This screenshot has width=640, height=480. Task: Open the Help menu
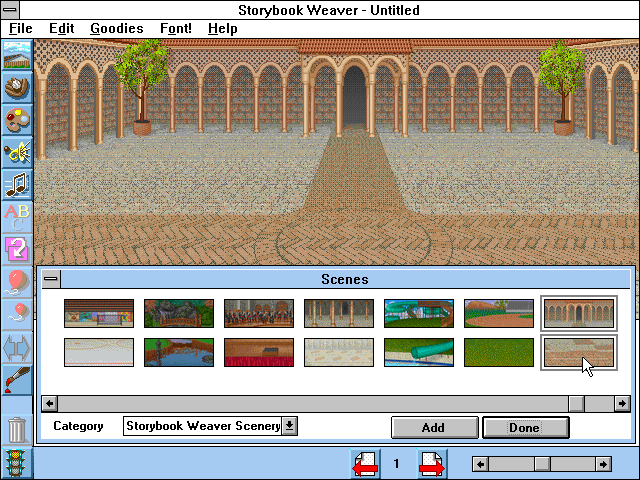click(222, 29)
